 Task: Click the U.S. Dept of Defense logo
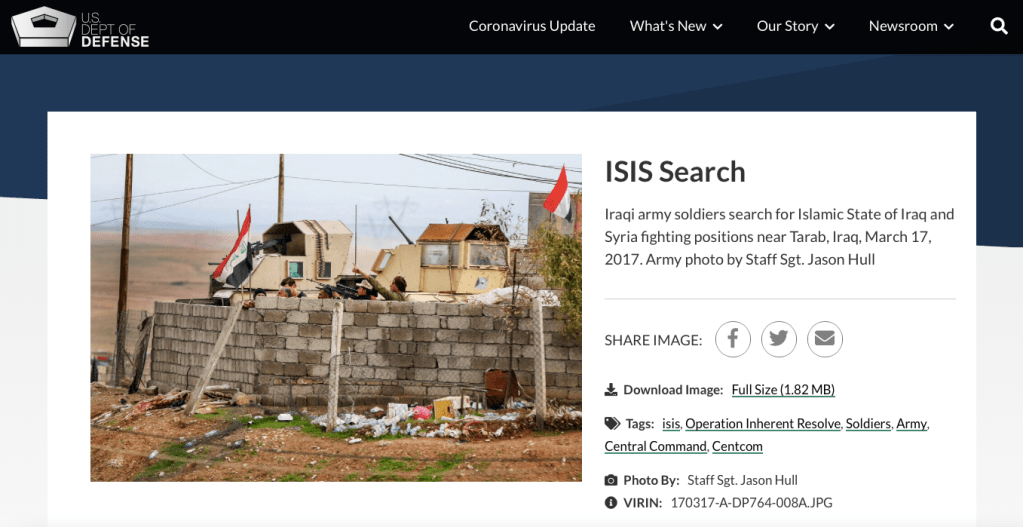click(x=80, y=27)
